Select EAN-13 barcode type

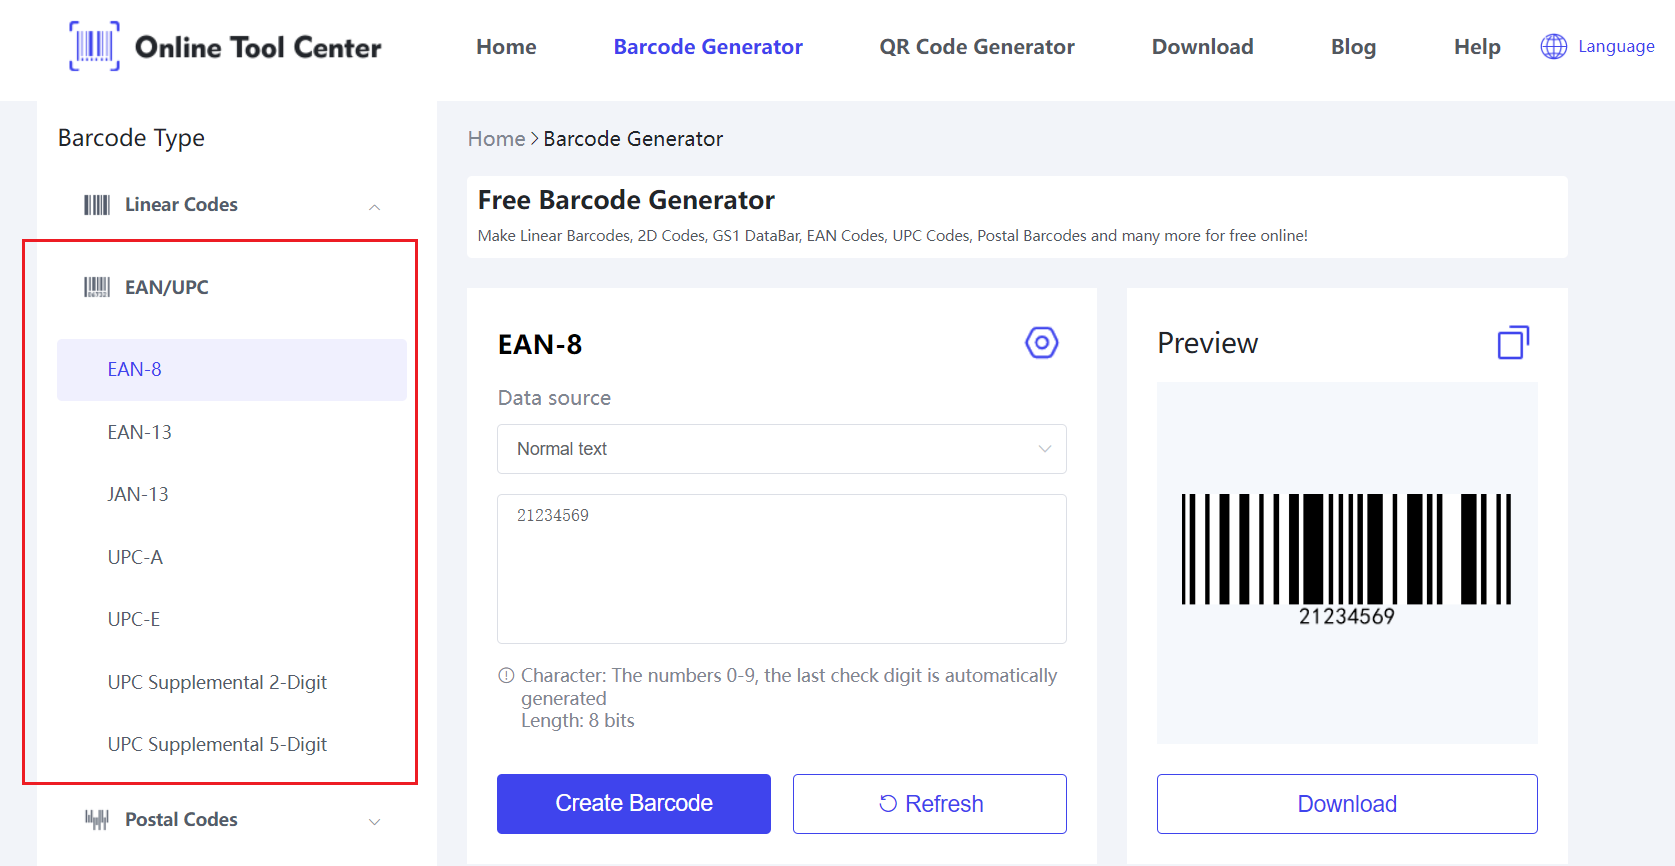pos(140,432)
